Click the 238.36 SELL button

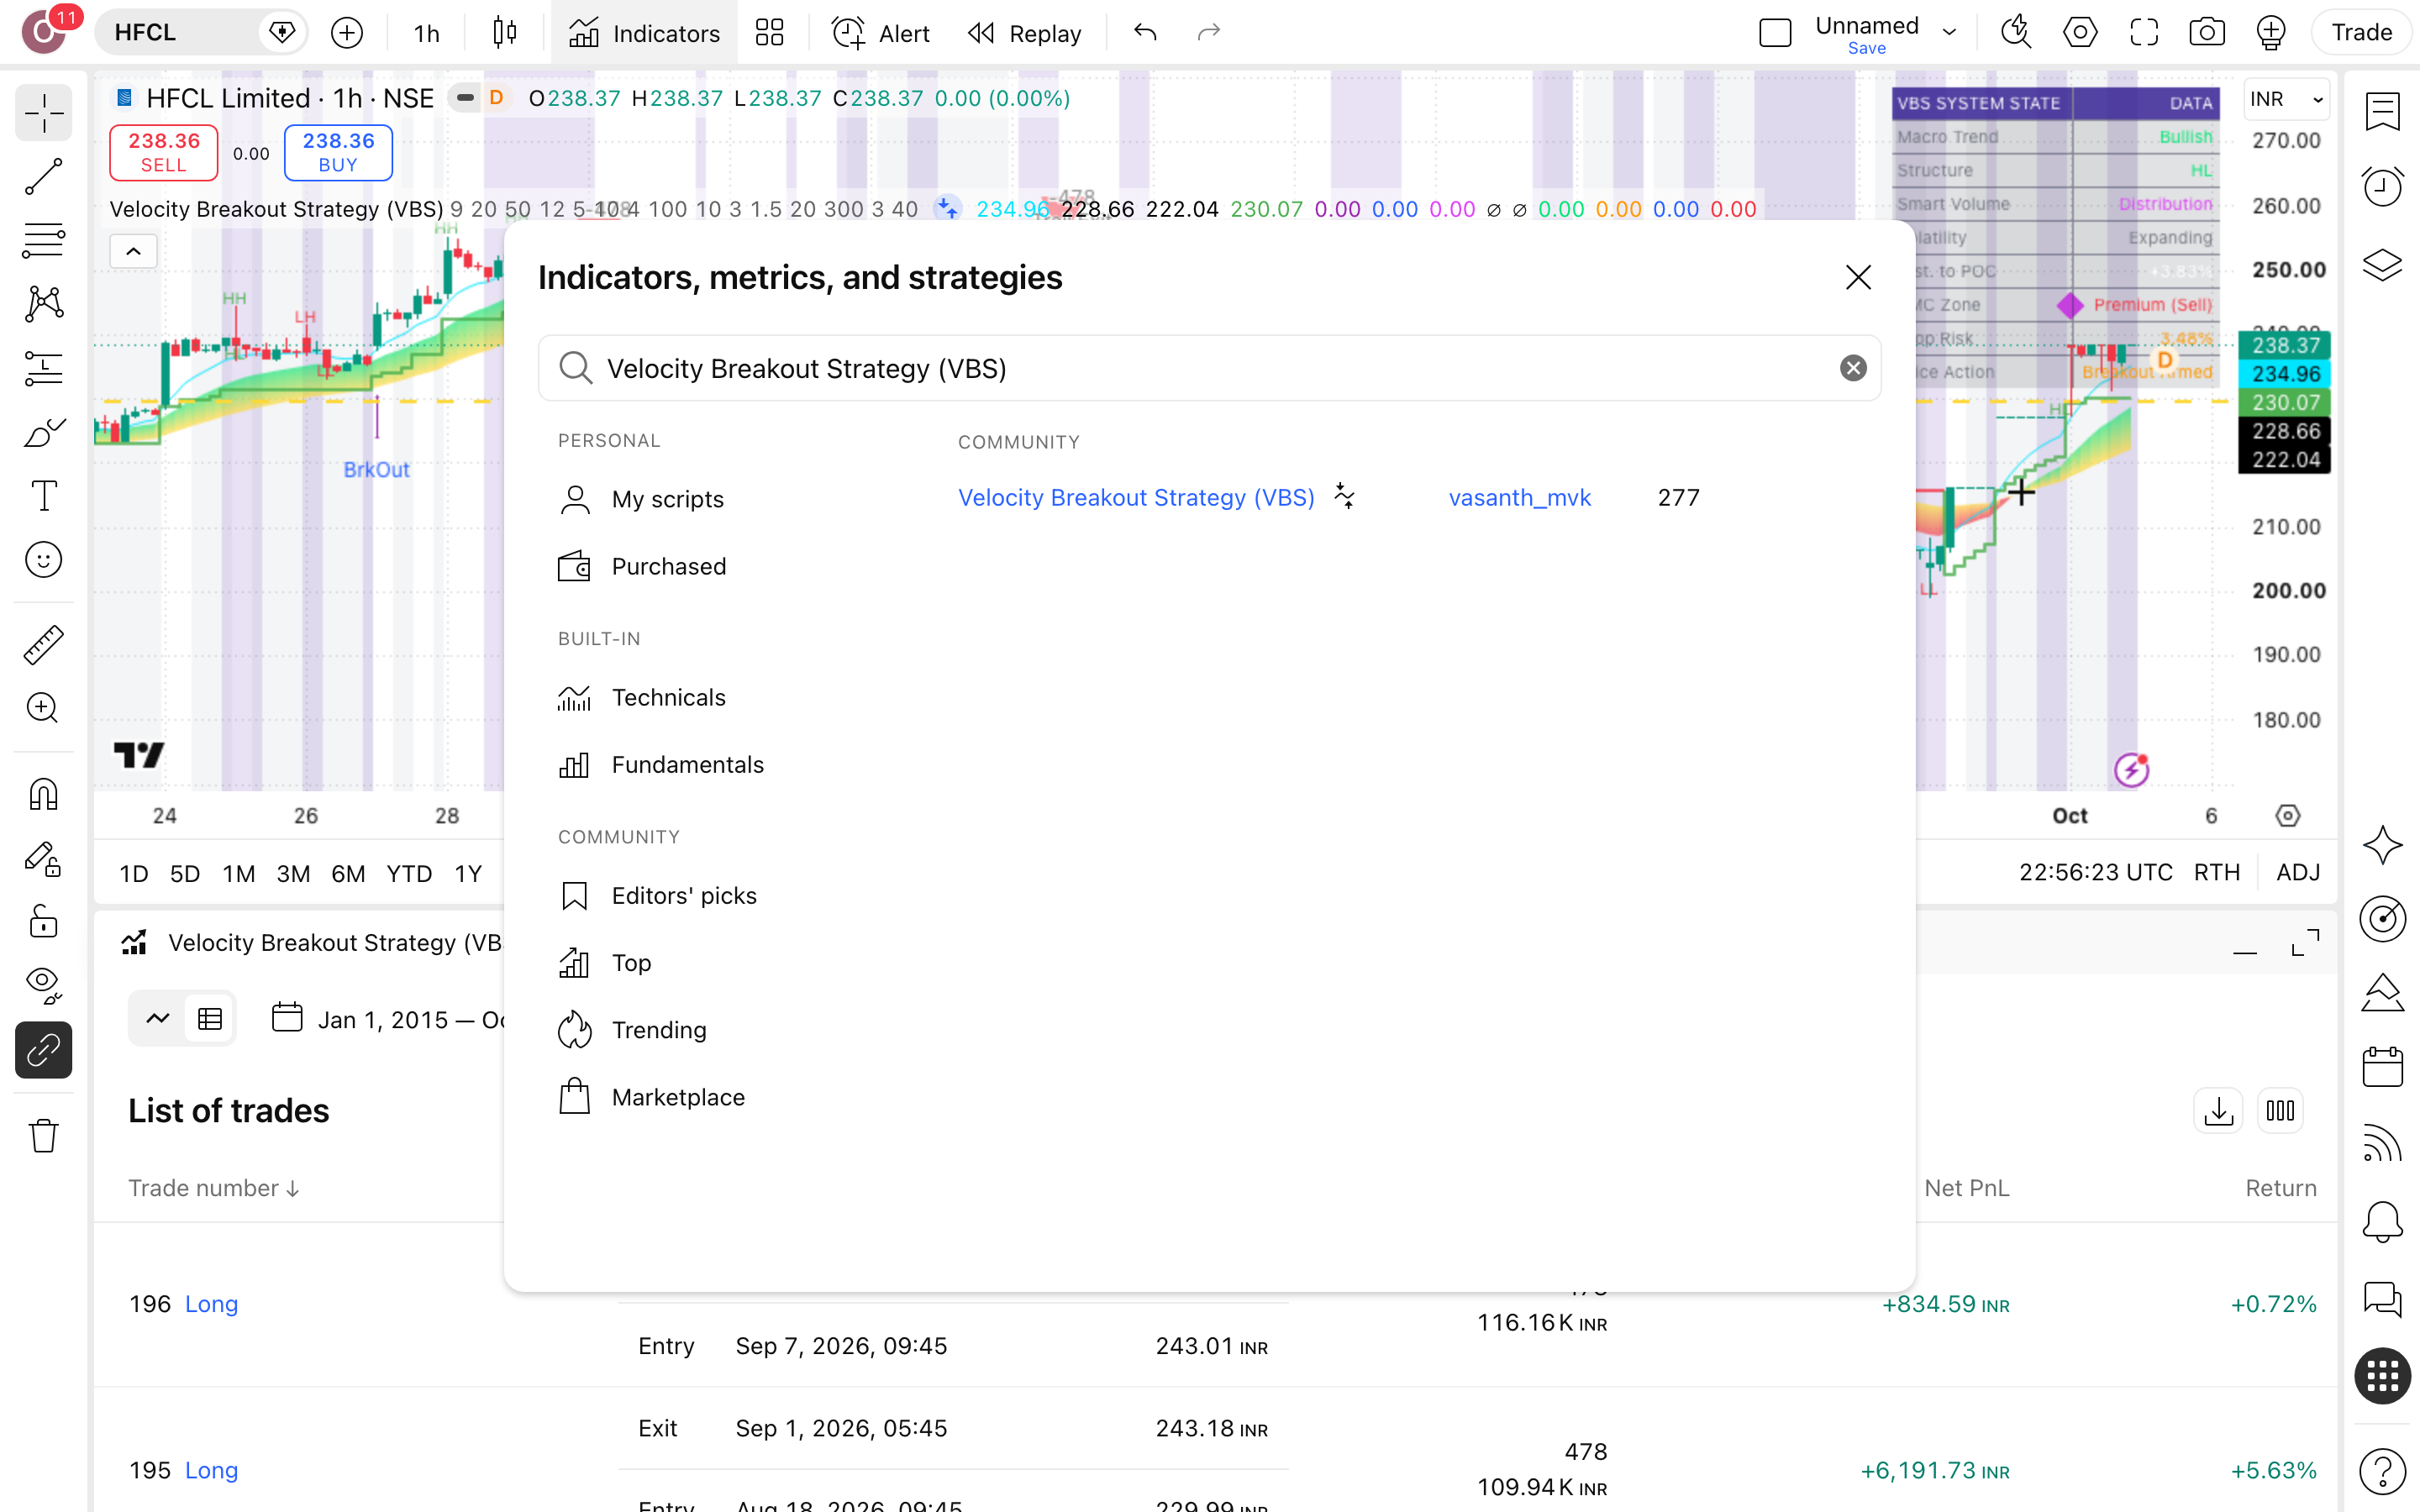pyautogui.click(x=163, y=152)
